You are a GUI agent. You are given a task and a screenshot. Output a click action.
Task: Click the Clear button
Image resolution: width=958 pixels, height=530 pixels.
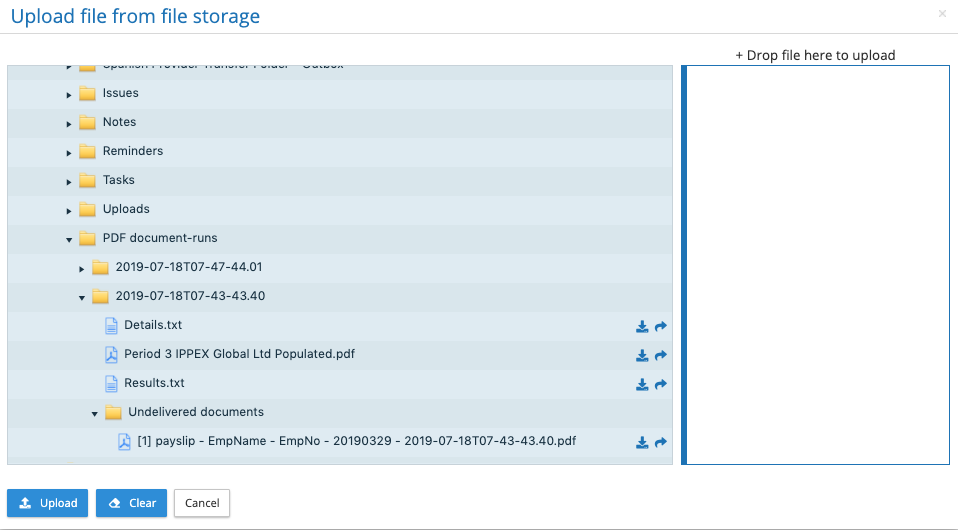[131, 503]
